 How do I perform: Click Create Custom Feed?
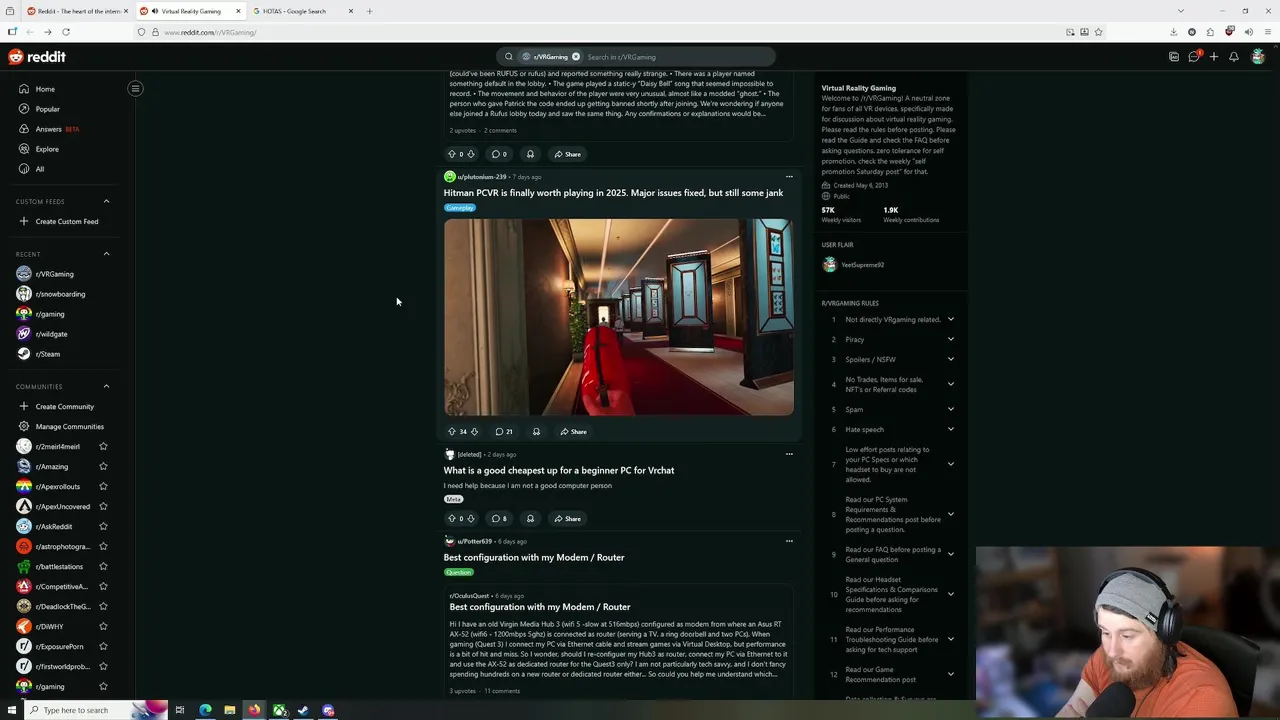(67, 221)
